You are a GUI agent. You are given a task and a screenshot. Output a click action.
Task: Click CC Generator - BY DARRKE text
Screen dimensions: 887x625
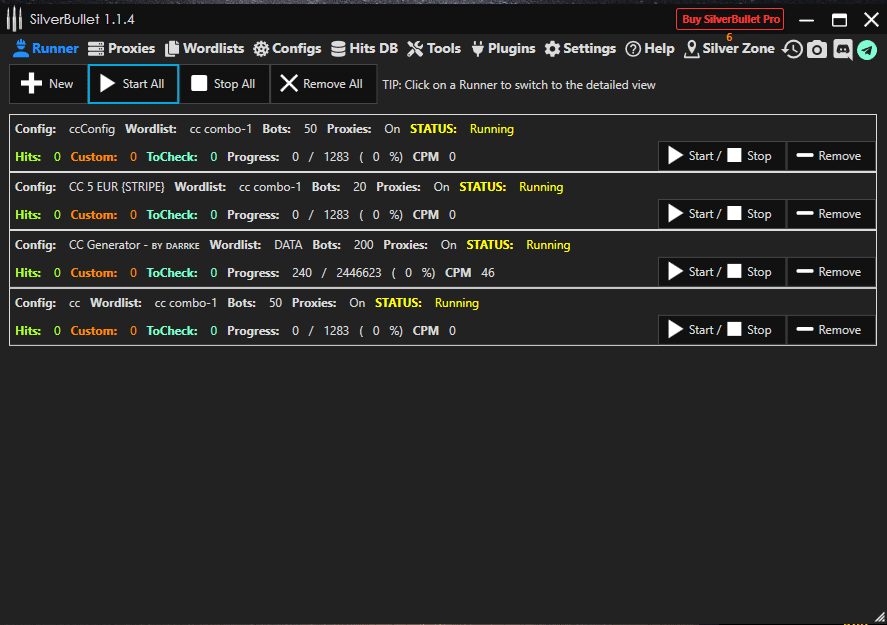tap(134, 245)
